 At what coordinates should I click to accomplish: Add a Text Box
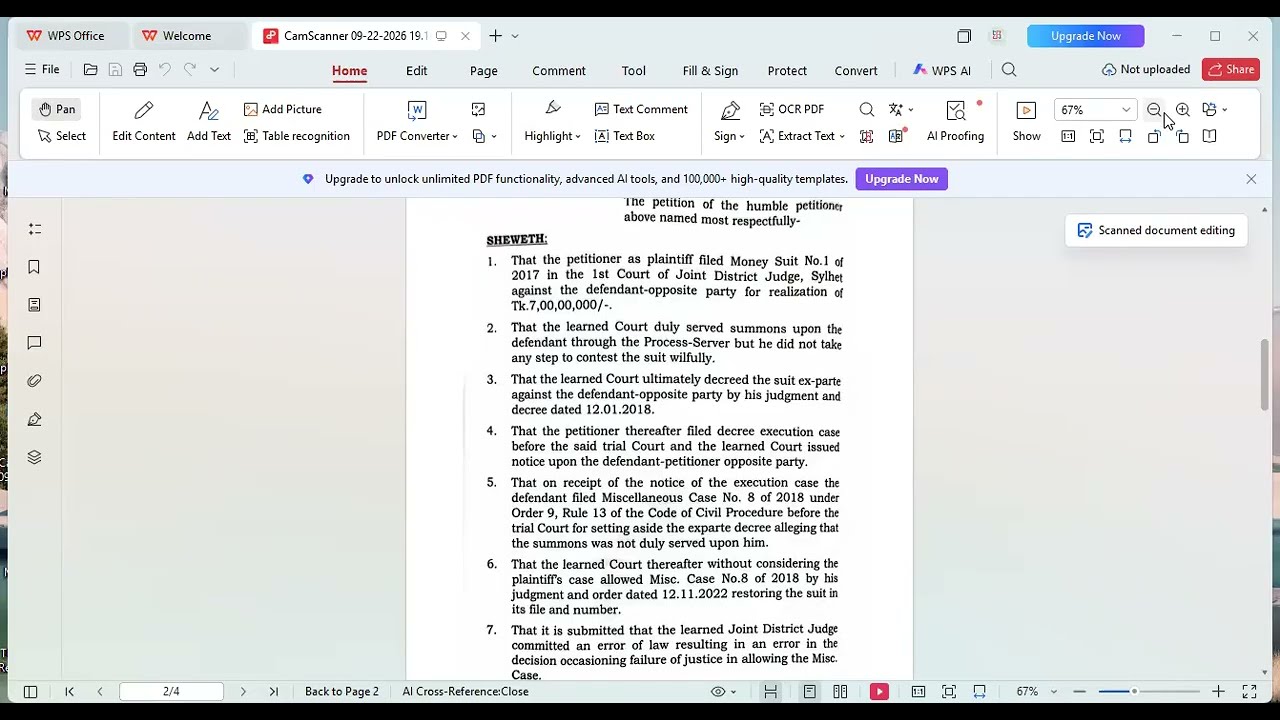(x=624, y=136)
